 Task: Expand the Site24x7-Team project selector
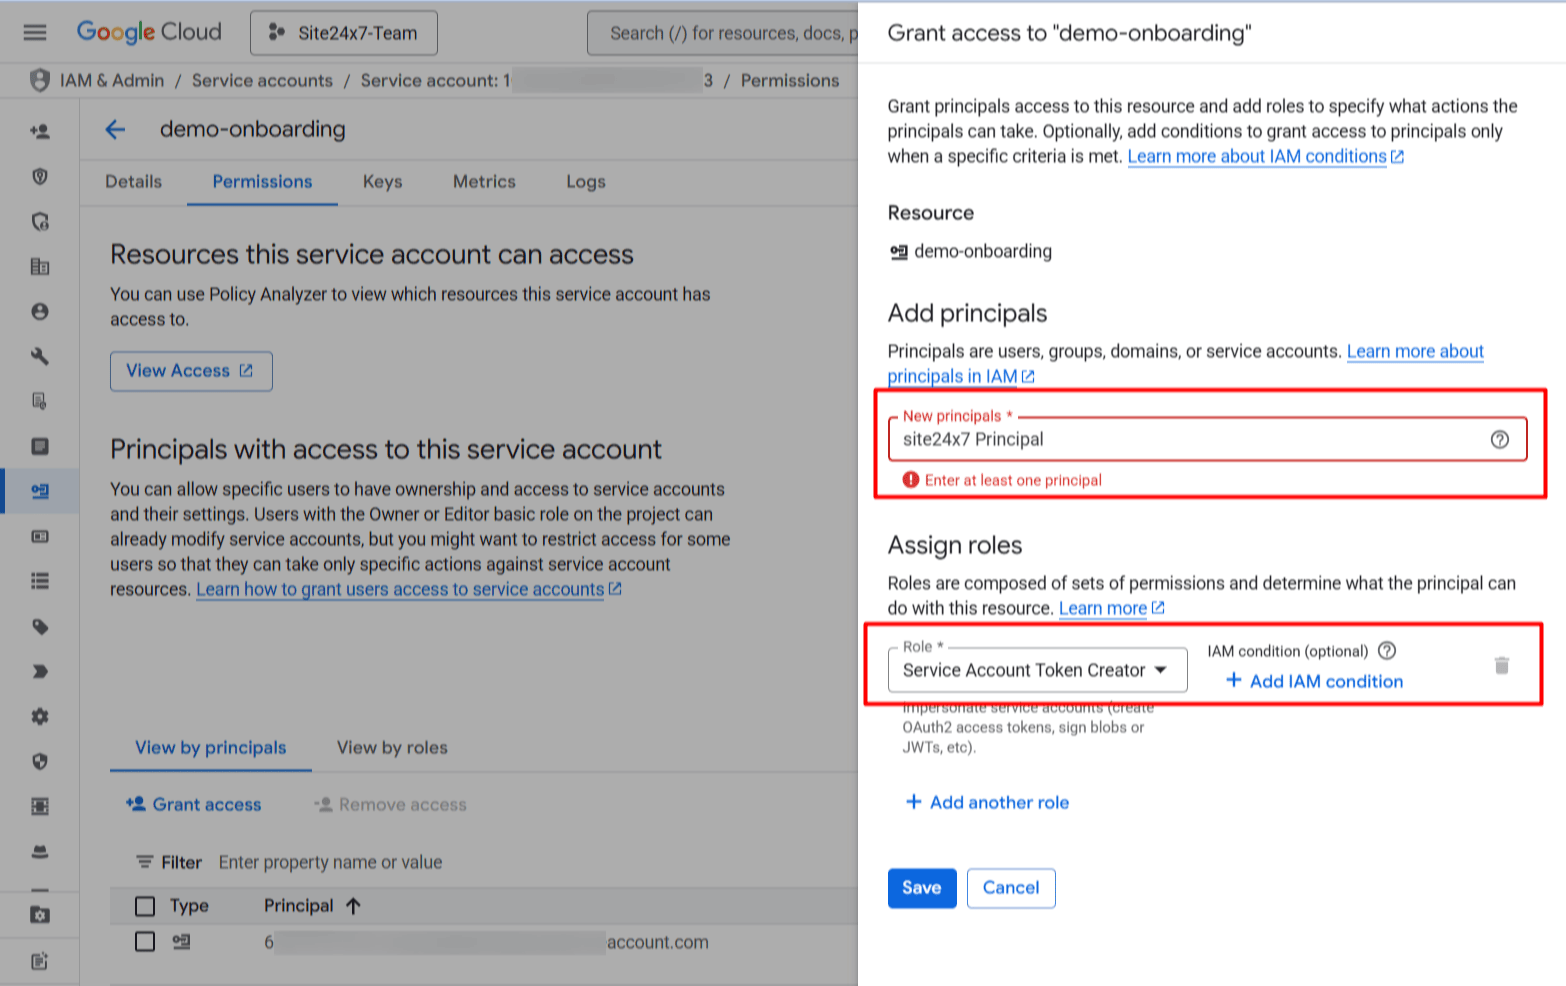pos(344,32)
